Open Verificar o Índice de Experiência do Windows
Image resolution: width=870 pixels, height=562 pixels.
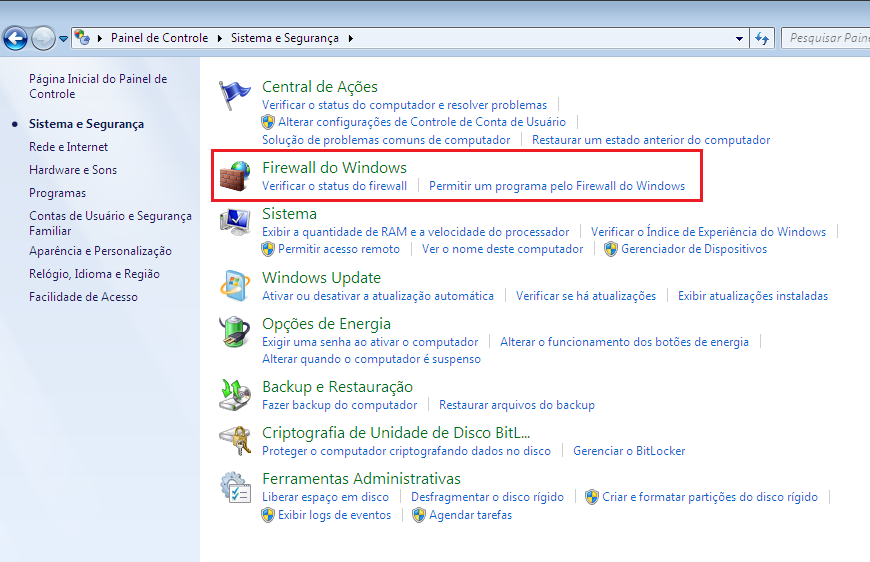tap(709, 232)
